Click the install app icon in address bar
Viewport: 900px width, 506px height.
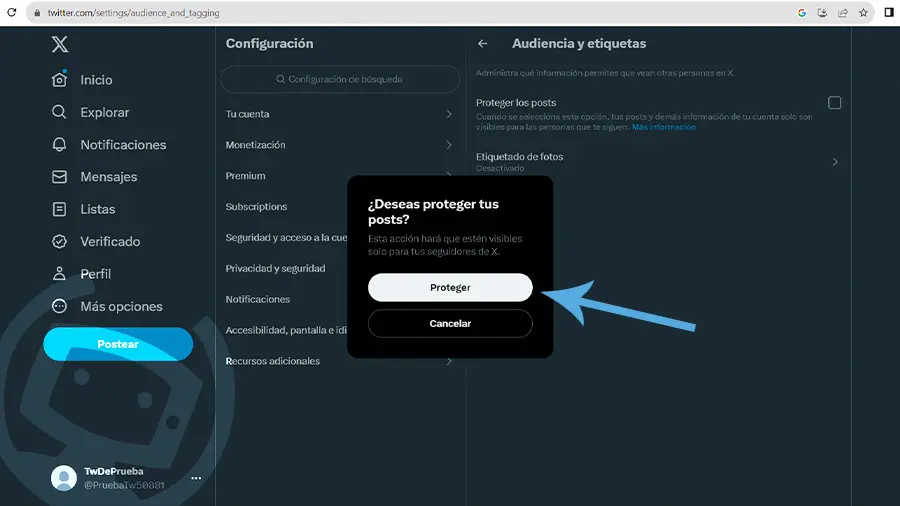822,13
